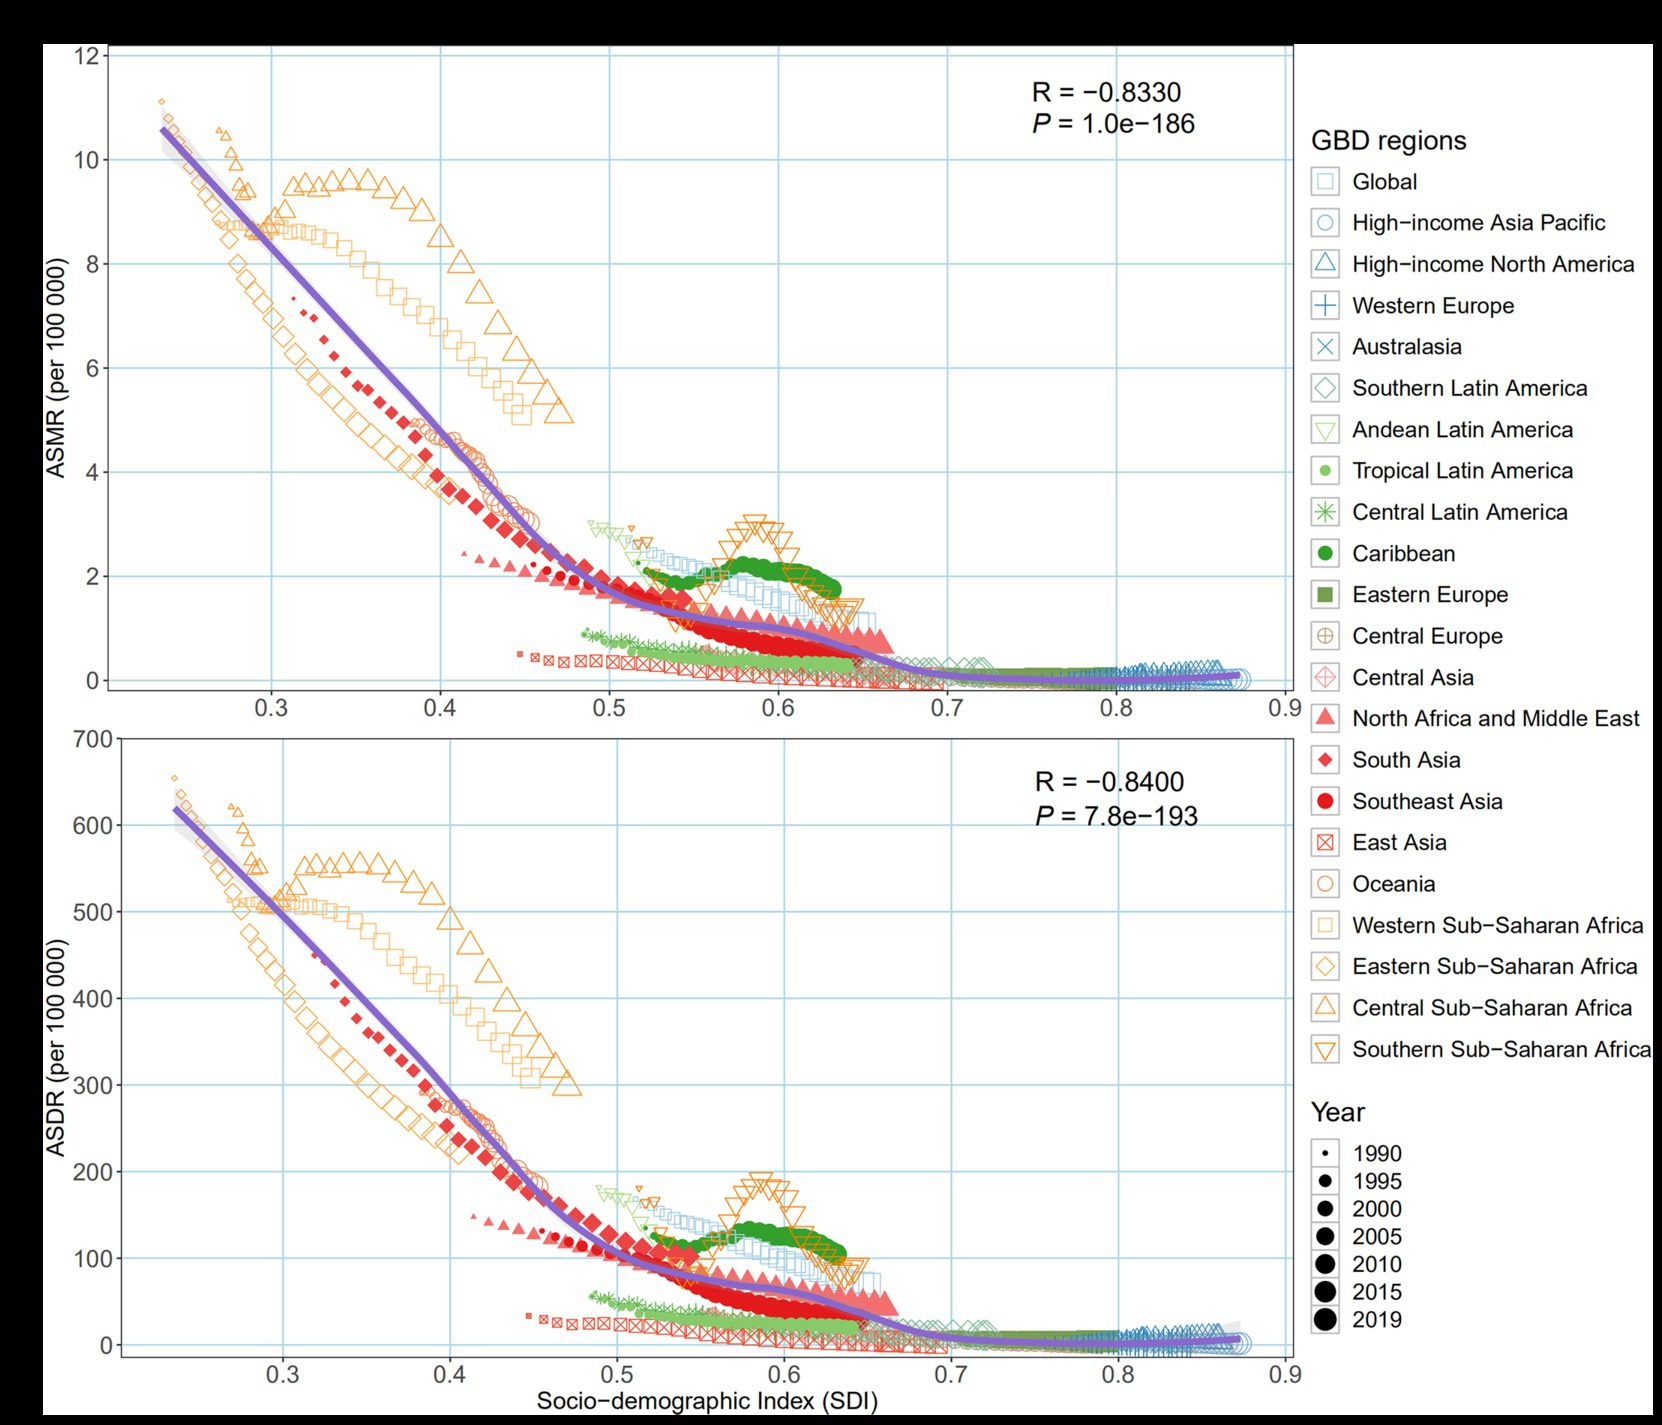Click the South Asia red diamond icon
The image size is (1662, 1425).
click(1325, 760)
